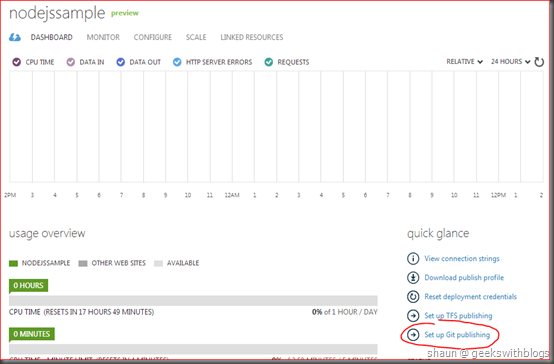The width and height of the screenshot is (554, 364).
Task: Open the Set up Git publishing link
Action: click(457, 335)
